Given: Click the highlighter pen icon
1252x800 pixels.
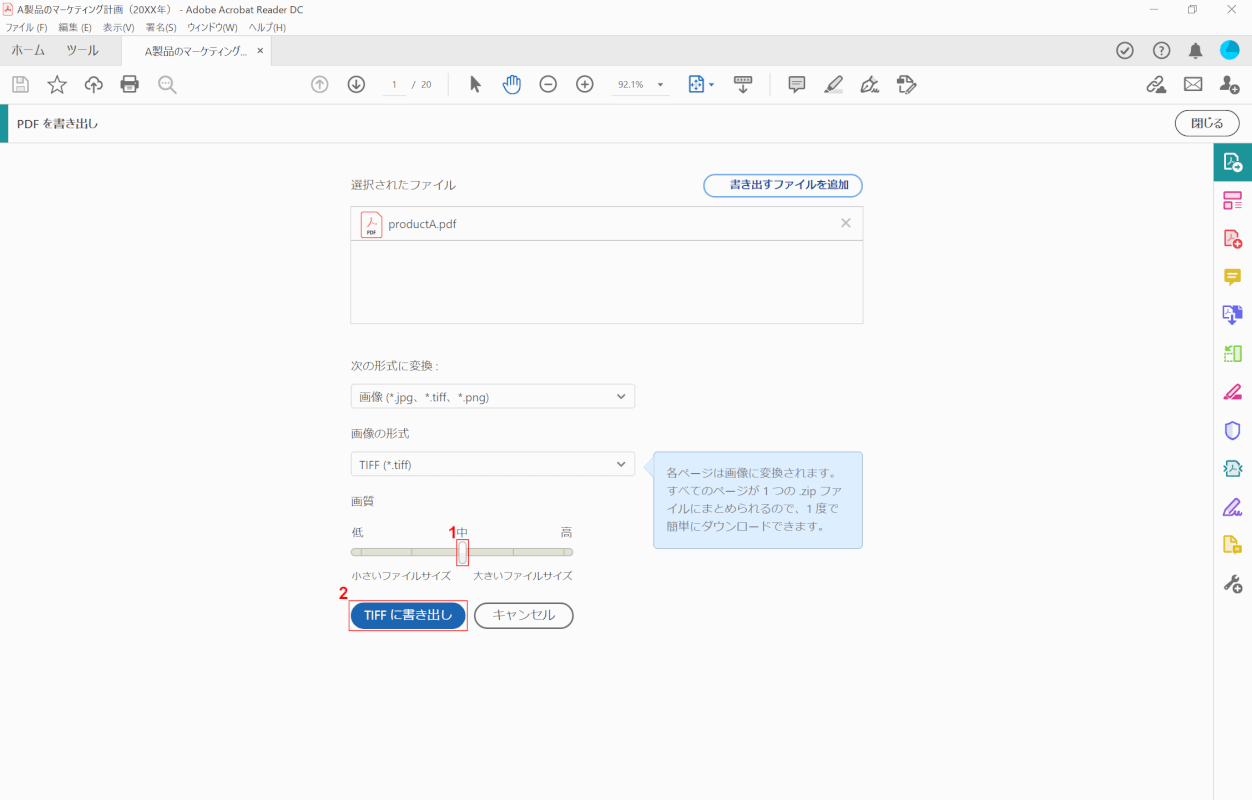Looking at the screenshot, I should pos(833,85).
